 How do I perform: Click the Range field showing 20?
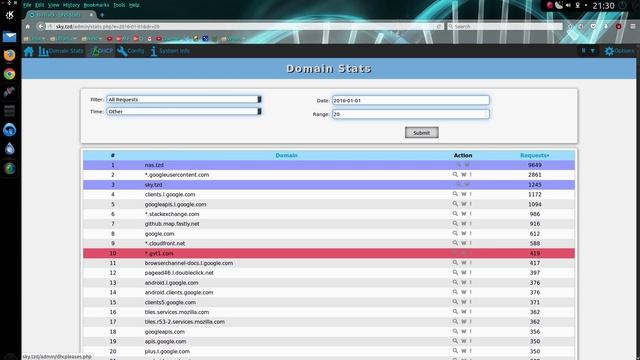(x=411, y=114)
